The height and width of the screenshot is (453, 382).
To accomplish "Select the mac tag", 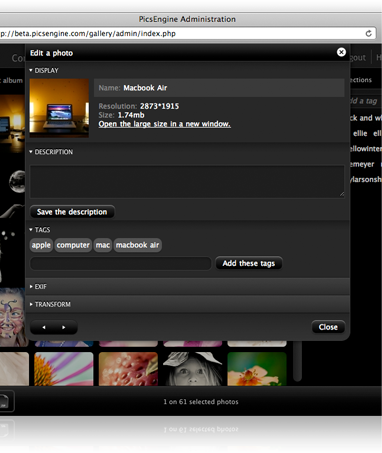I will point(103,245).
